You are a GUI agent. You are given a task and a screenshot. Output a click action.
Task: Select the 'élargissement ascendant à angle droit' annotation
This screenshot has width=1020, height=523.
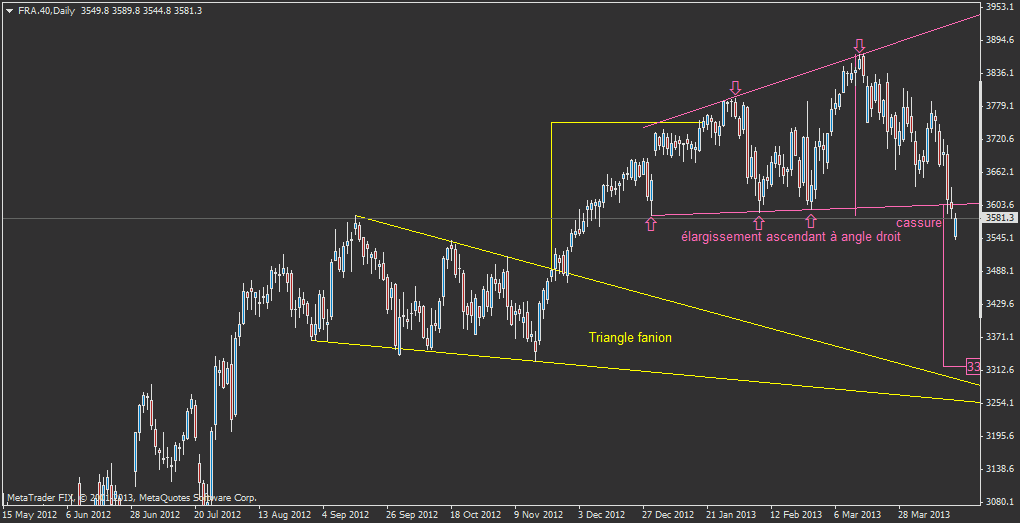click(790, 237)
